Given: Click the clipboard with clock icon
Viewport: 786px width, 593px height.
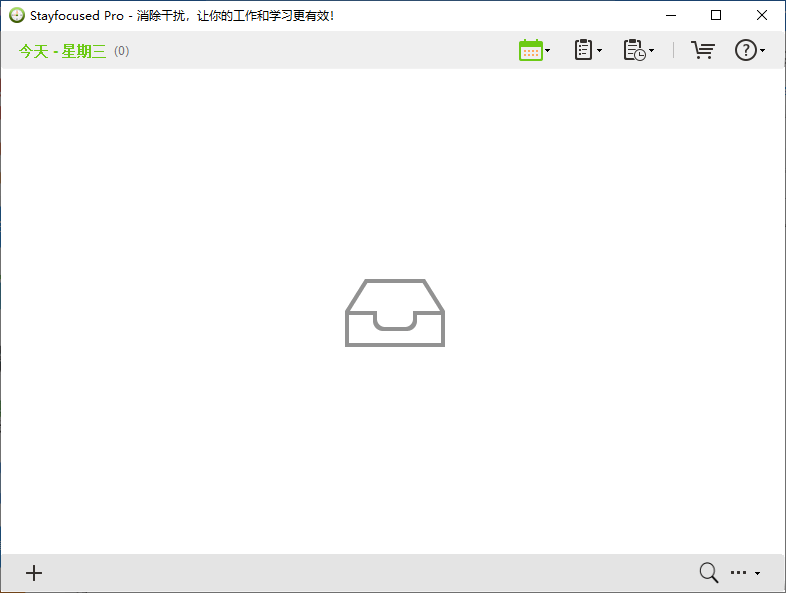Looking at the screenshot, I should pyautogui.click(x=635, y=50).
